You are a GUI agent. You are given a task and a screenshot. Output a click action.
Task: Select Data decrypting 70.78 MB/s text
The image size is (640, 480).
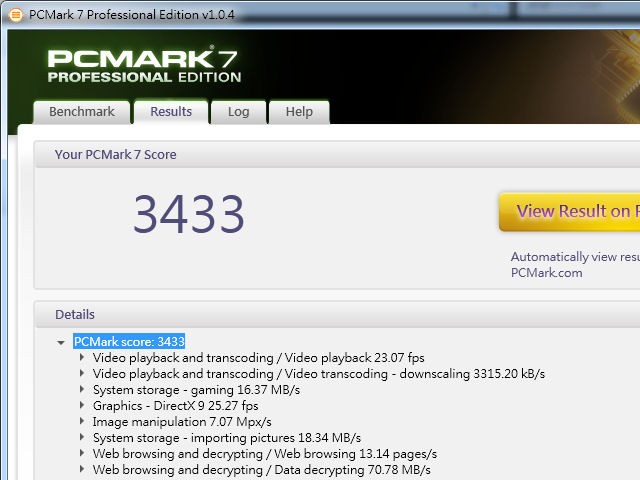[262, 469]
